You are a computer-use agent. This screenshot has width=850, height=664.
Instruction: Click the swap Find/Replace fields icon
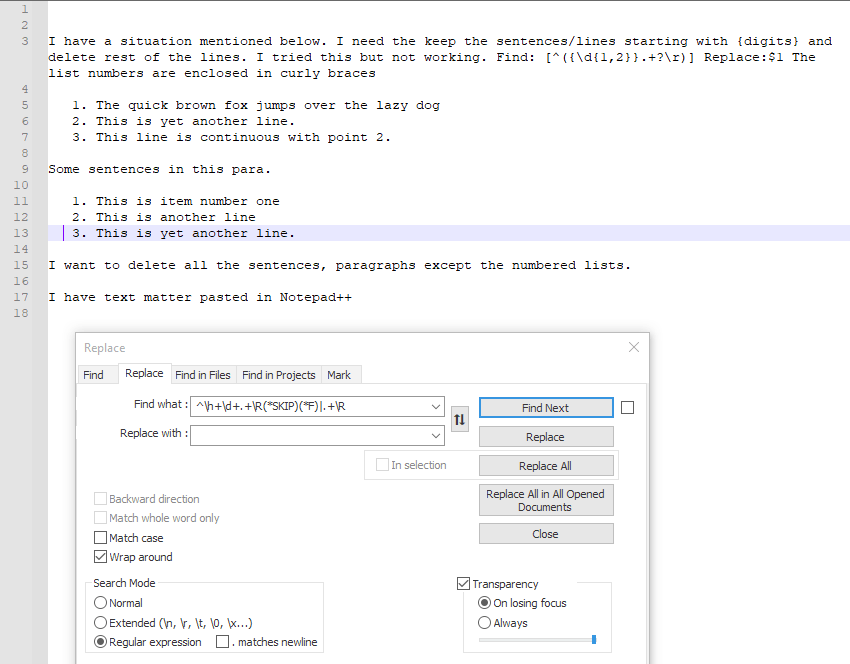(x=459, y=420)
